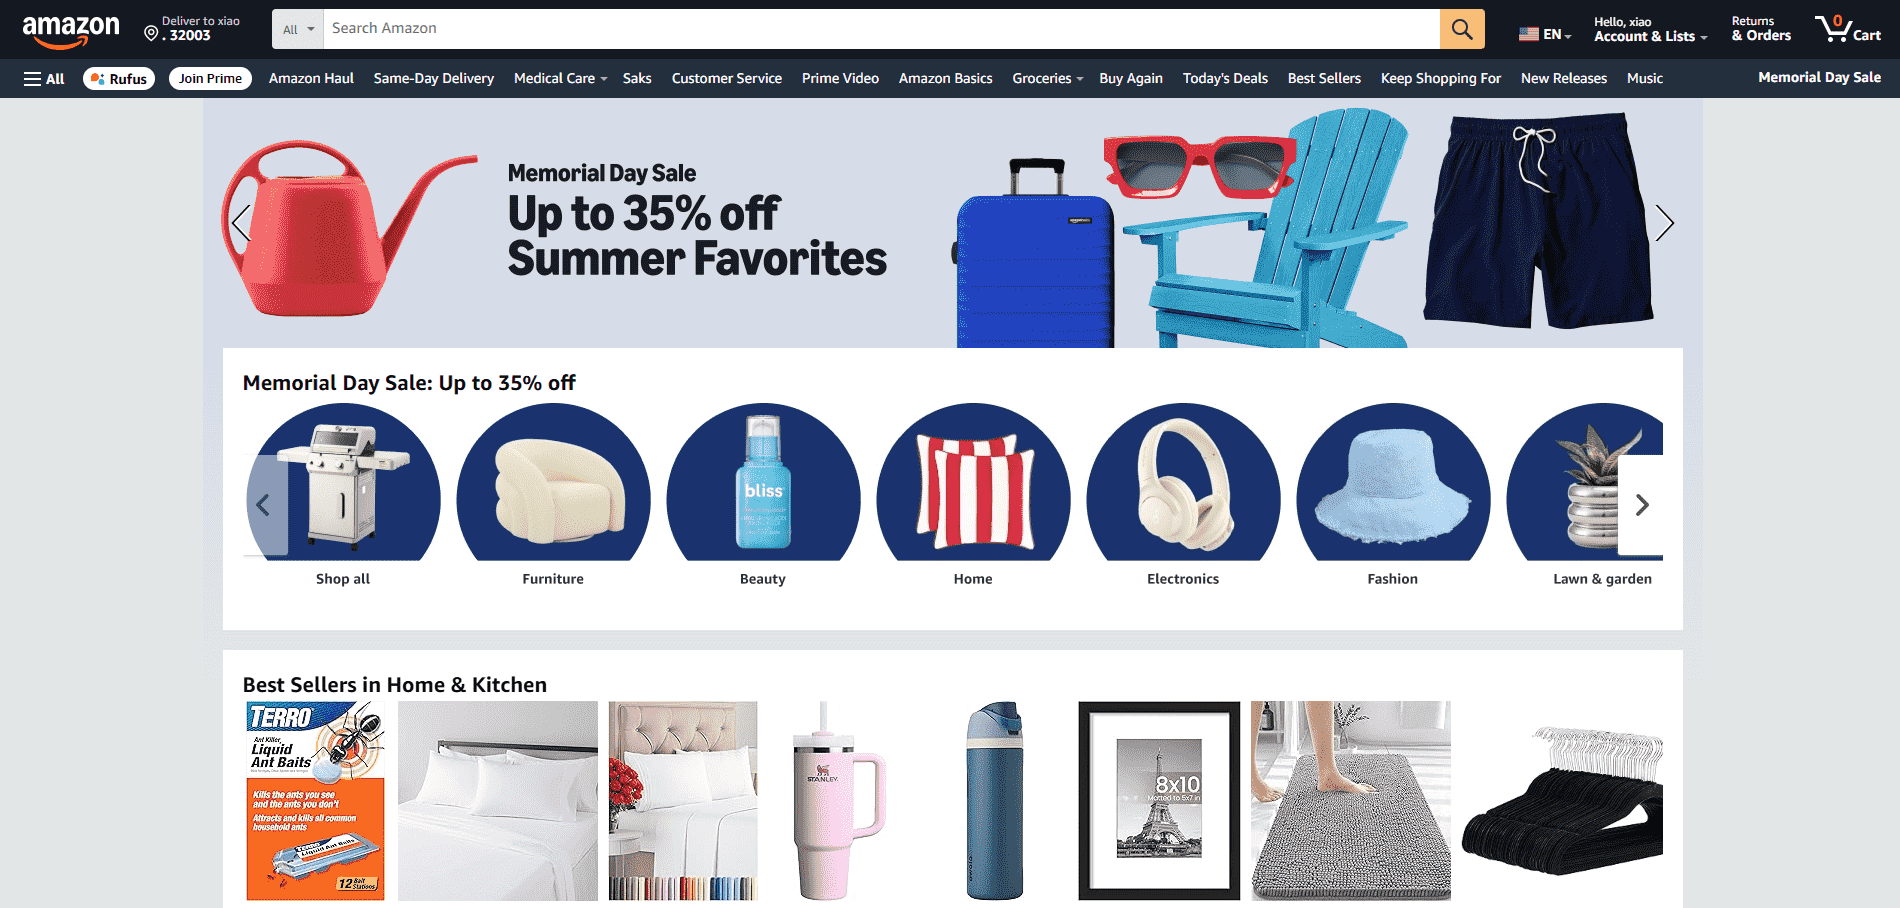Viewport: 1900px width, 908px height.
Task: Show the next hero banner slide
Action: coord(1664,223)
